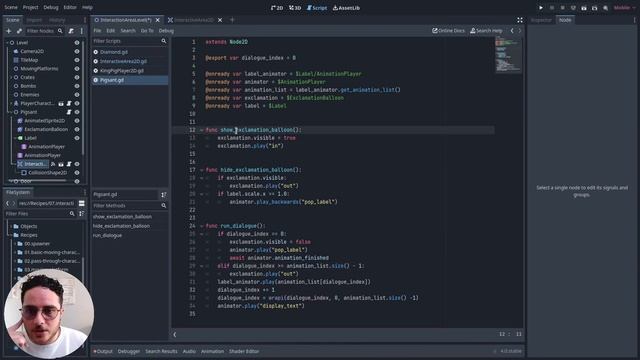
Task: Open the script attached to PlayerCharacter node
Action: (x=69, y=103)
